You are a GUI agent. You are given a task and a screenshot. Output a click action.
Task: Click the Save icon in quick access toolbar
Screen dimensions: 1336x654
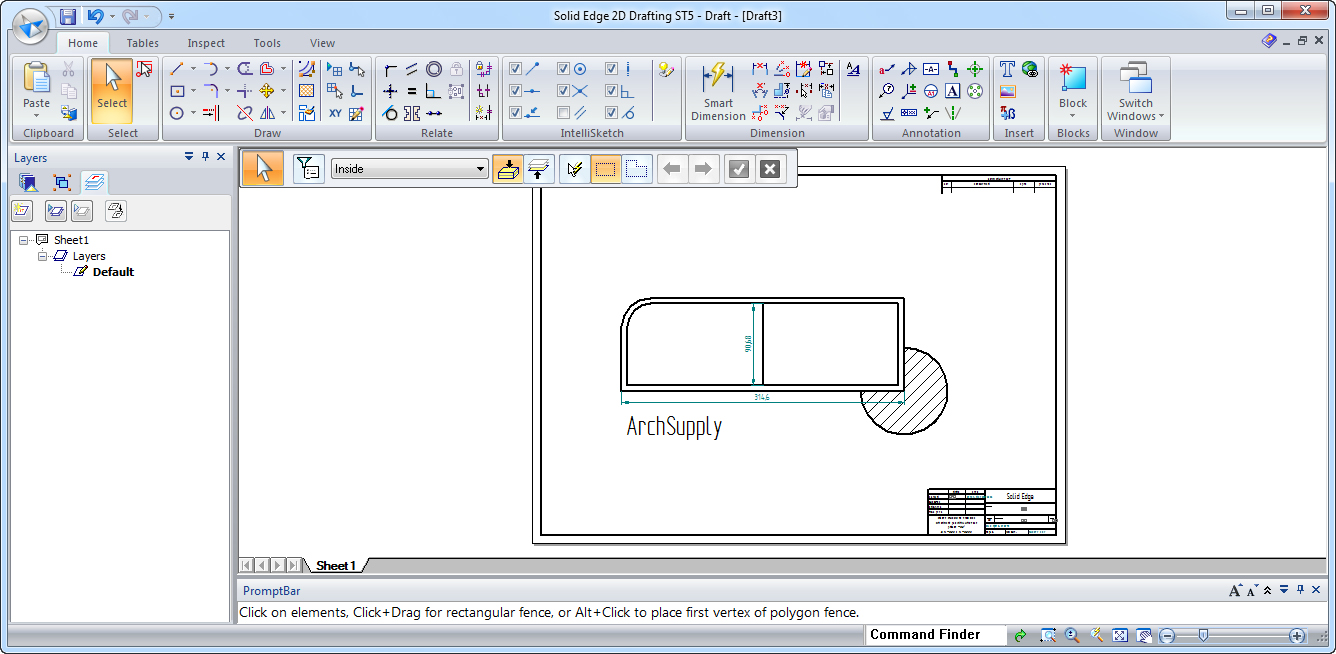click(68, 16)
